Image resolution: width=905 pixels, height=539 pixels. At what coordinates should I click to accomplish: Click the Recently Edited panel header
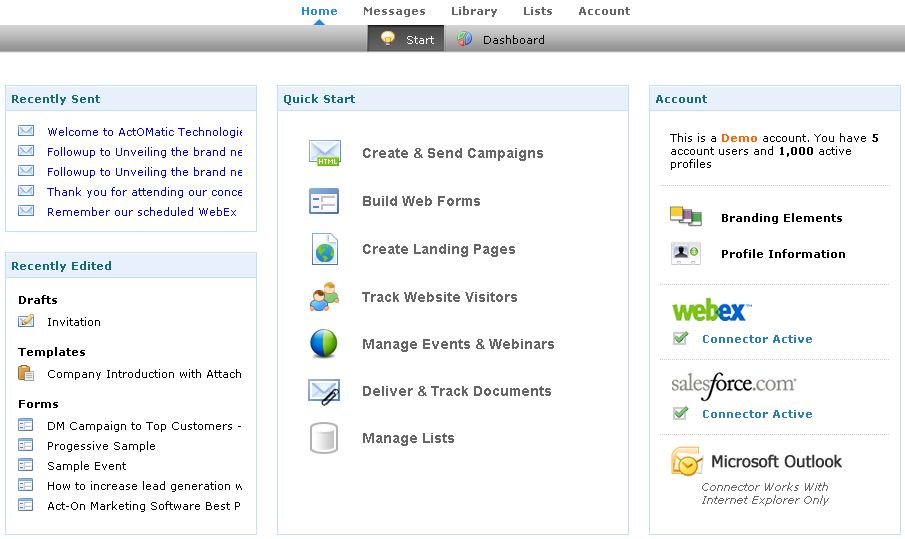(131, 265)
